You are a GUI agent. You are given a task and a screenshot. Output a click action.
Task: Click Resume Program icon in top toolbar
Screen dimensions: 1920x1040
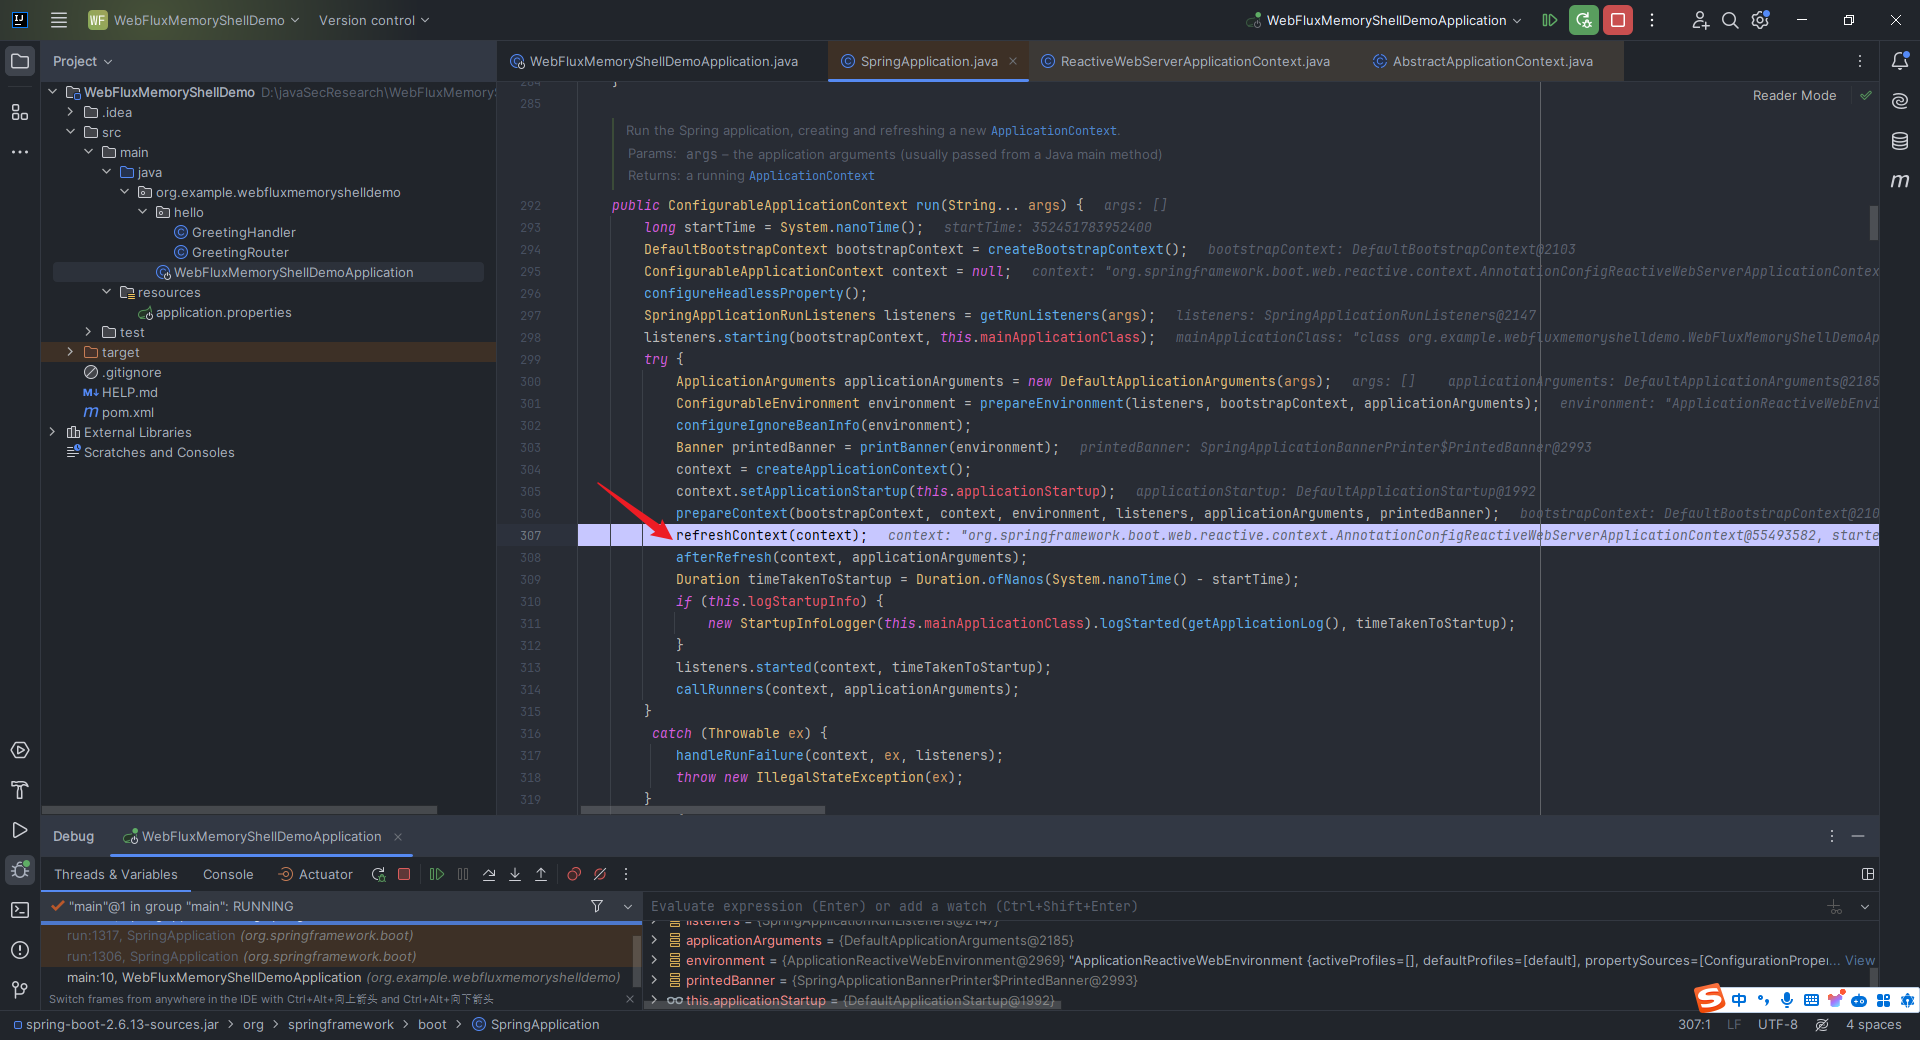click(x=1550, y=20)
